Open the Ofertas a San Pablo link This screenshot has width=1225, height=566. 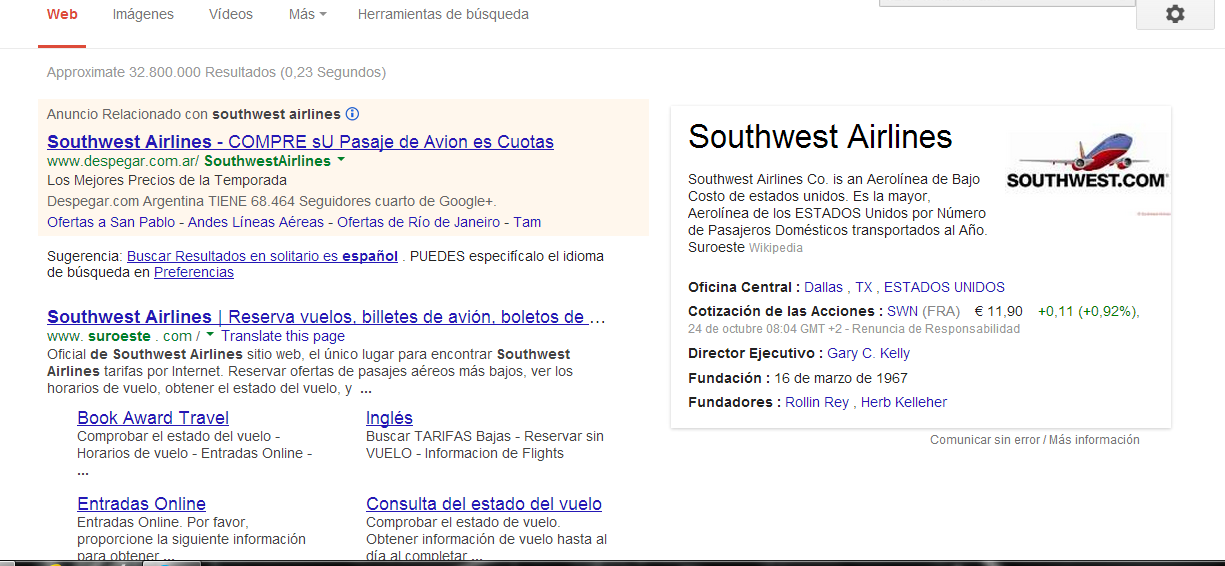[x=112, y=222]
